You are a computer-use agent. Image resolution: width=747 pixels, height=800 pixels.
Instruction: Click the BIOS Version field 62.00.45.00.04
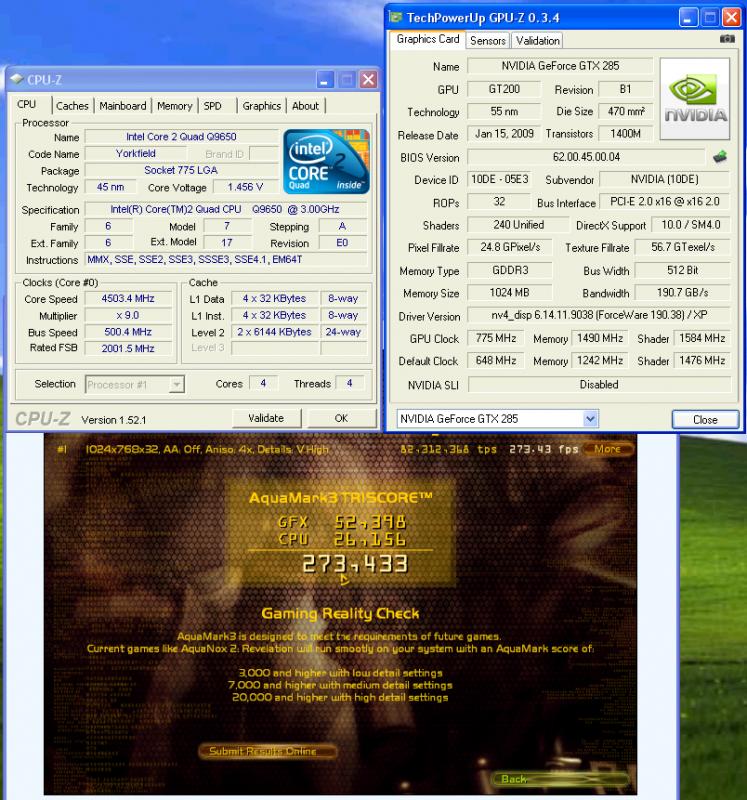586,157
